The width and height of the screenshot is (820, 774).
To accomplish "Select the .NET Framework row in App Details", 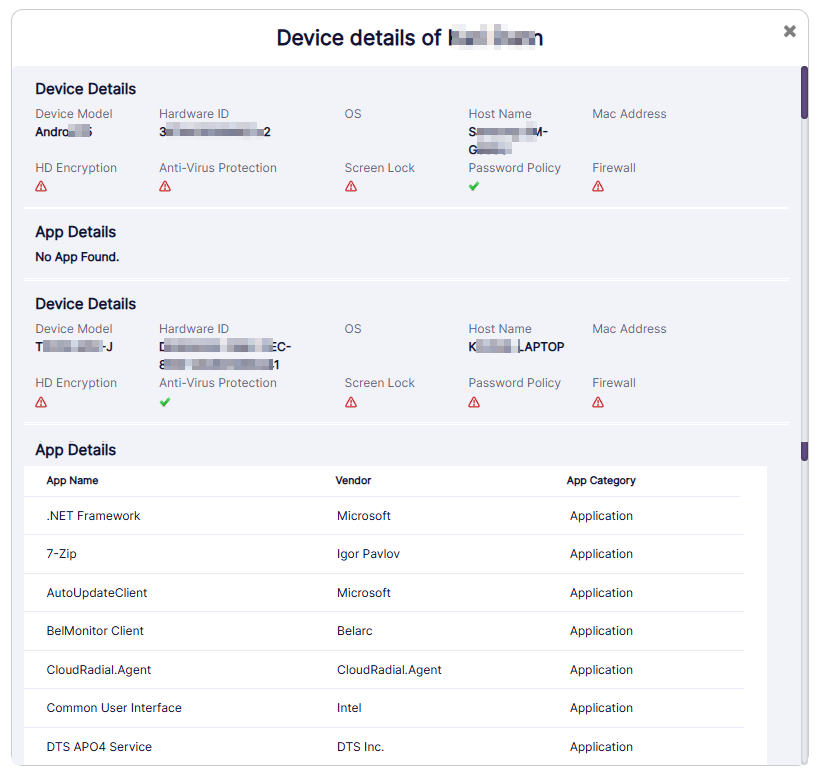I will point(93,516).
